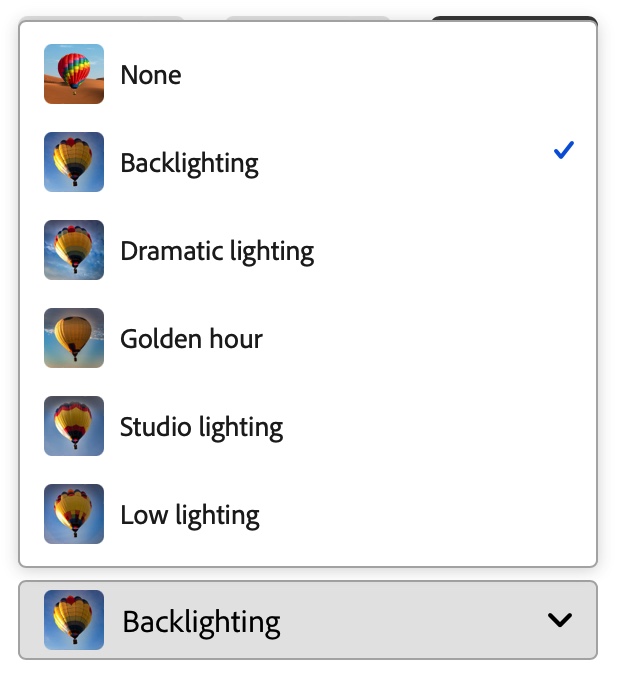Click the Golden hour text label
The image size is (618, 688).
point(191,339)
